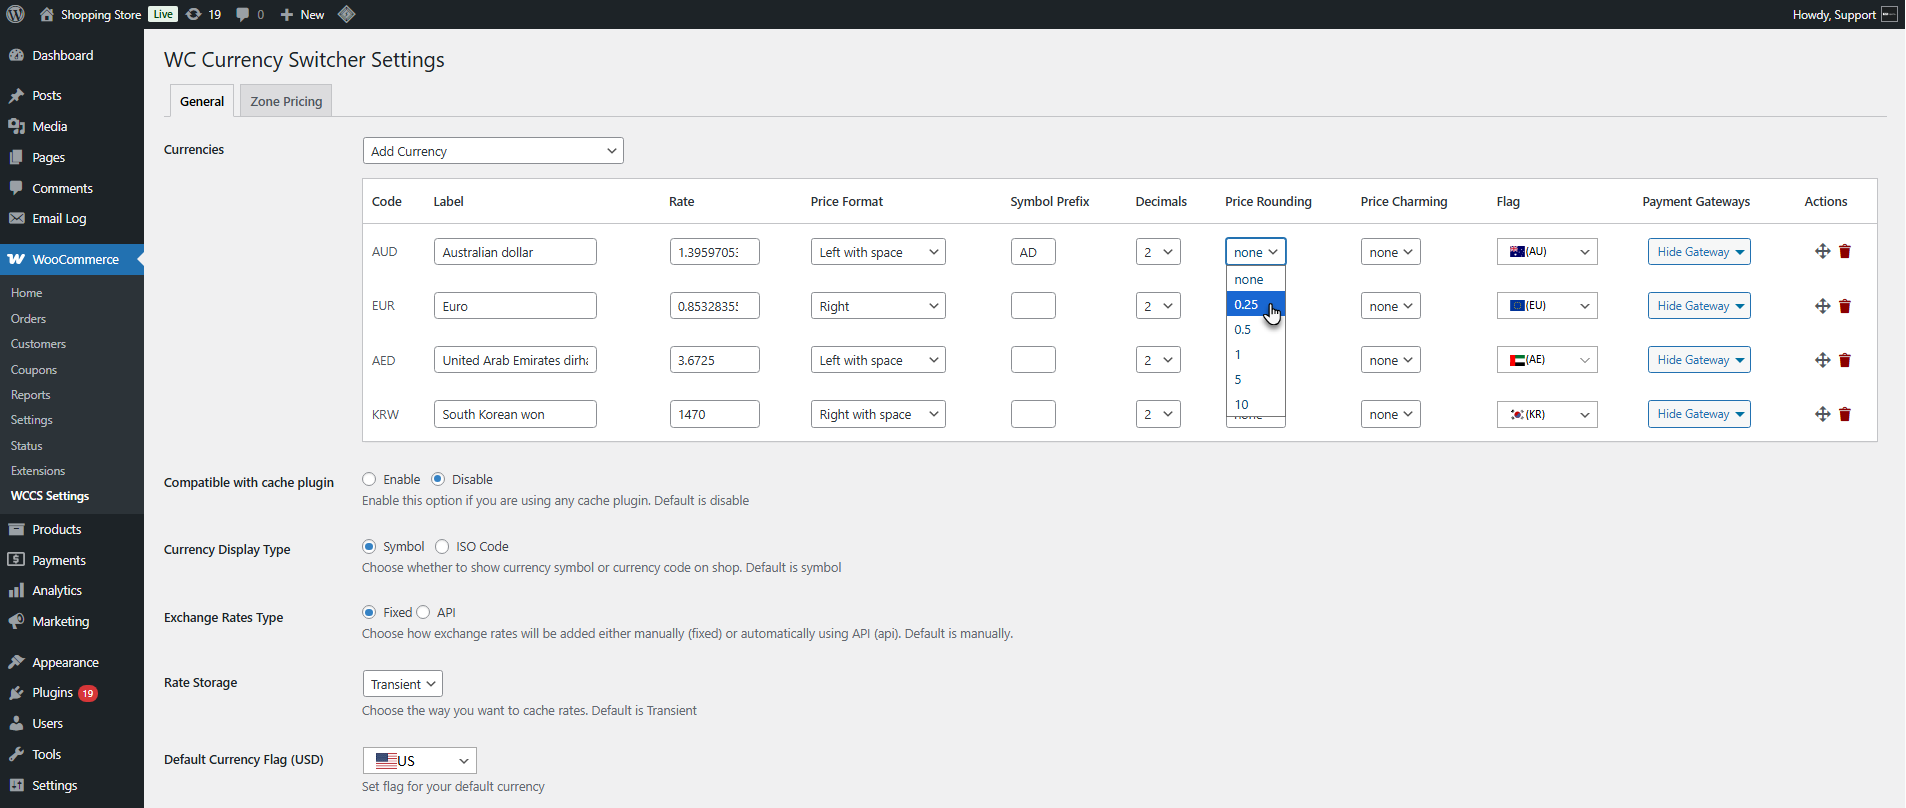Open the comments bubble in admin bar
This screenshot has width=1906, height=808.
click(x=250, y=14)
